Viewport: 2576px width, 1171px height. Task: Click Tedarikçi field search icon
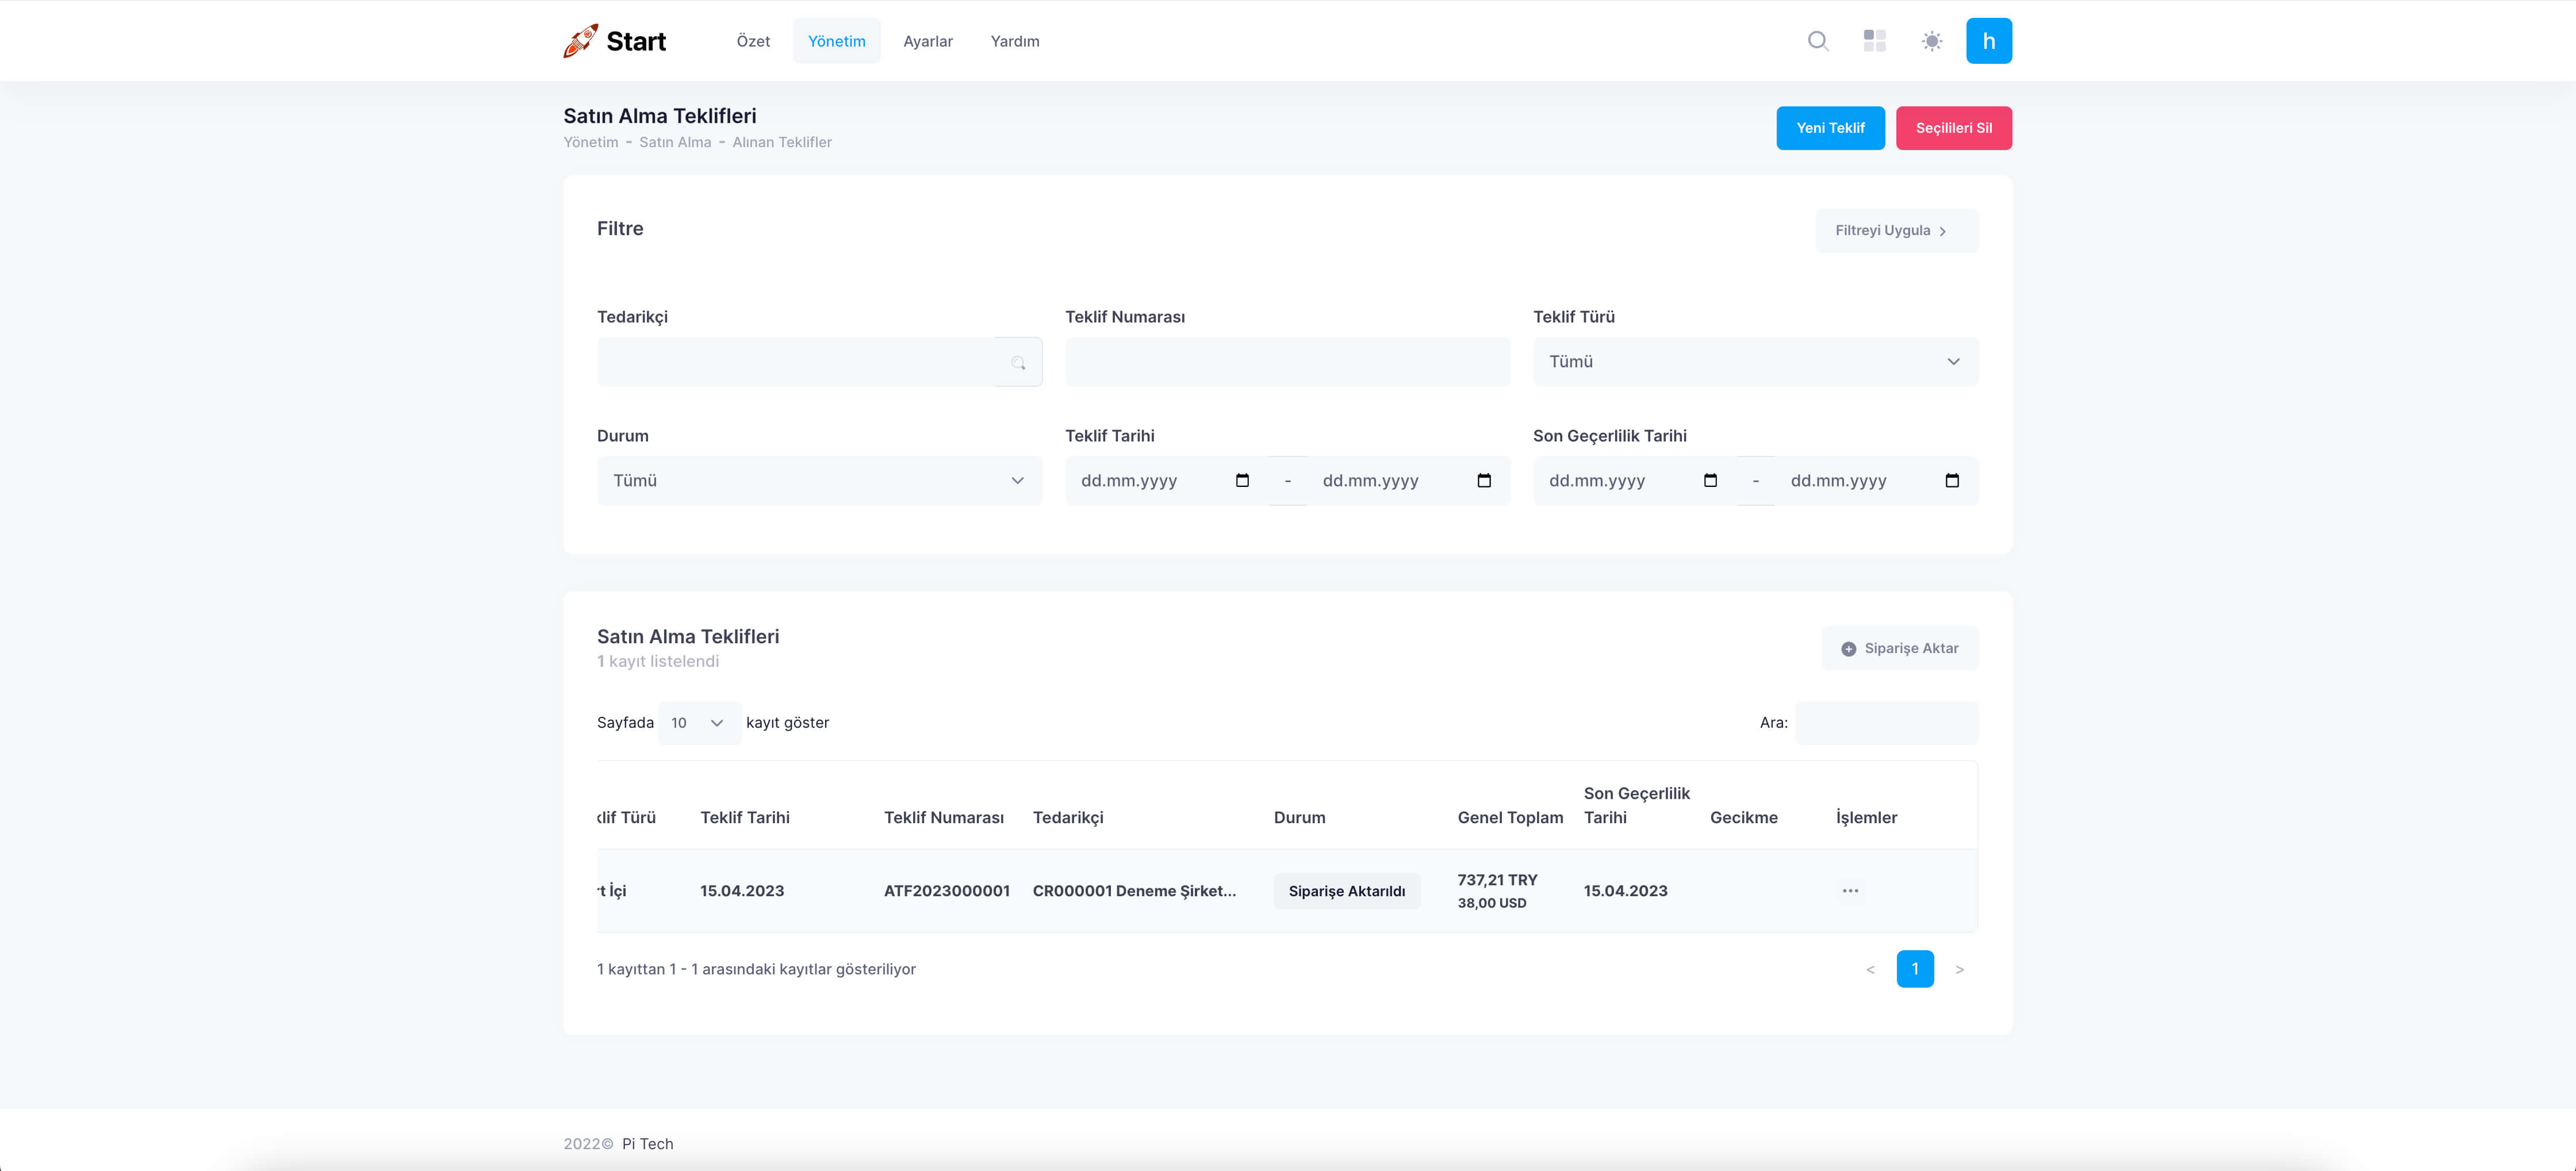click(1018, 362)
